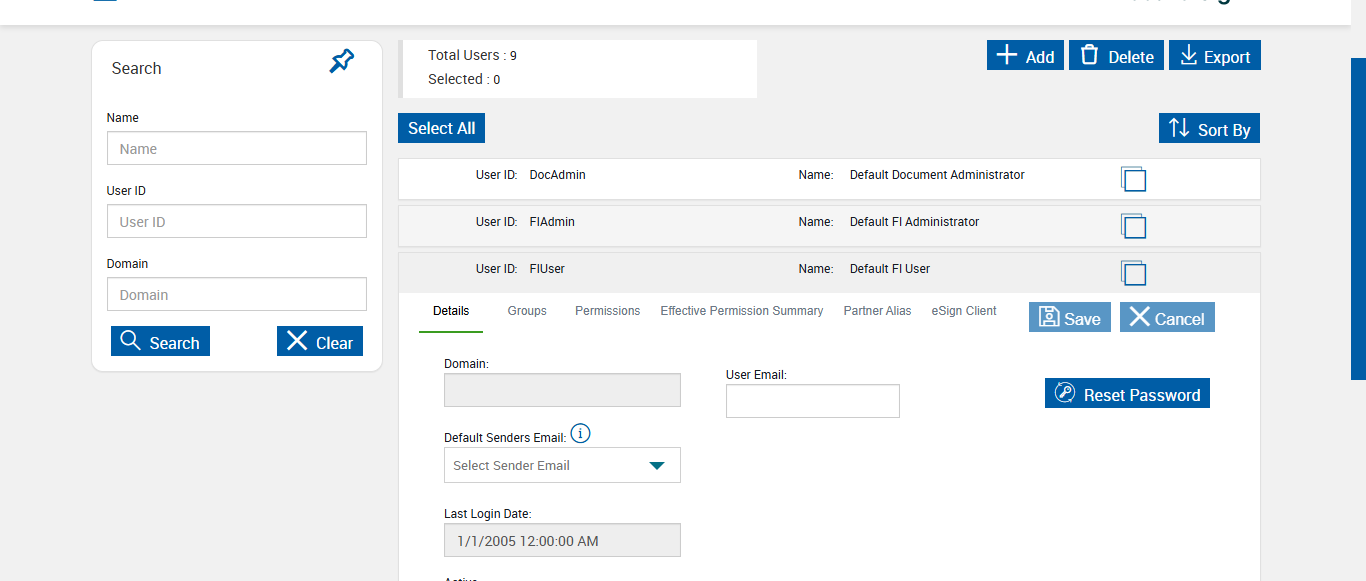This screenshot has width=1366, height=581.
Task: Select the FIAdmin user checkbox
Action: 1134,227
